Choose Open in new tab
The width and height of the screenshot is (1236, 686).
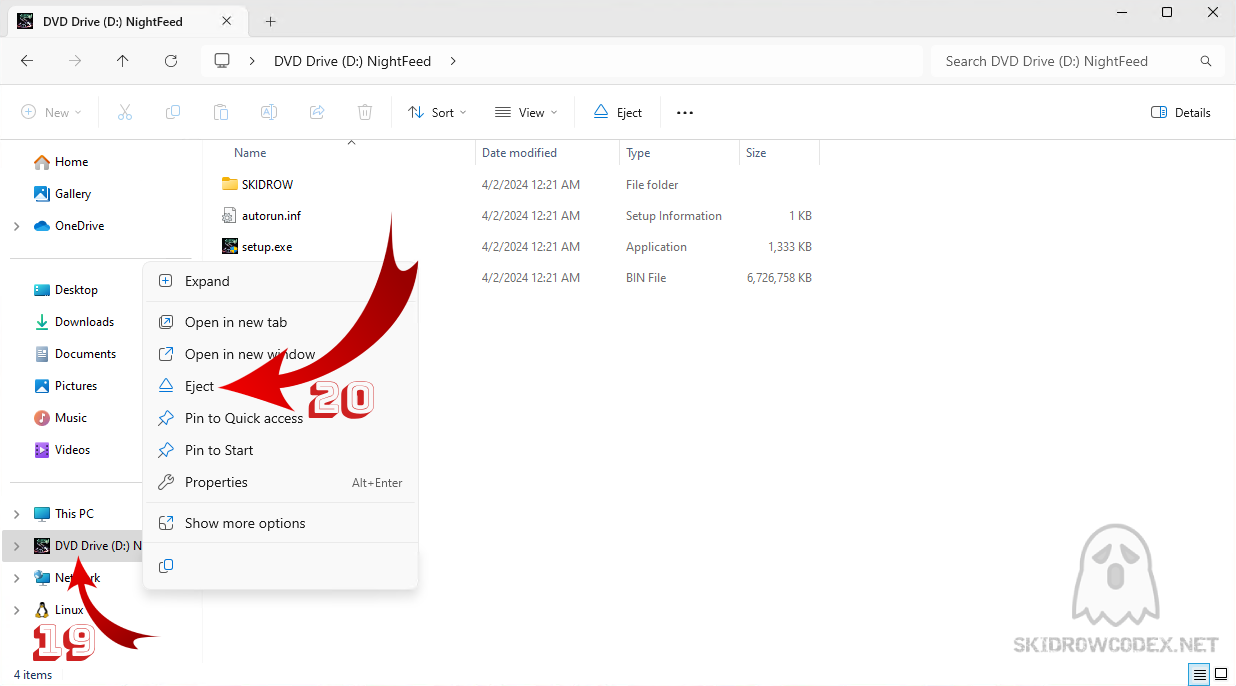[x=280, y=322]
